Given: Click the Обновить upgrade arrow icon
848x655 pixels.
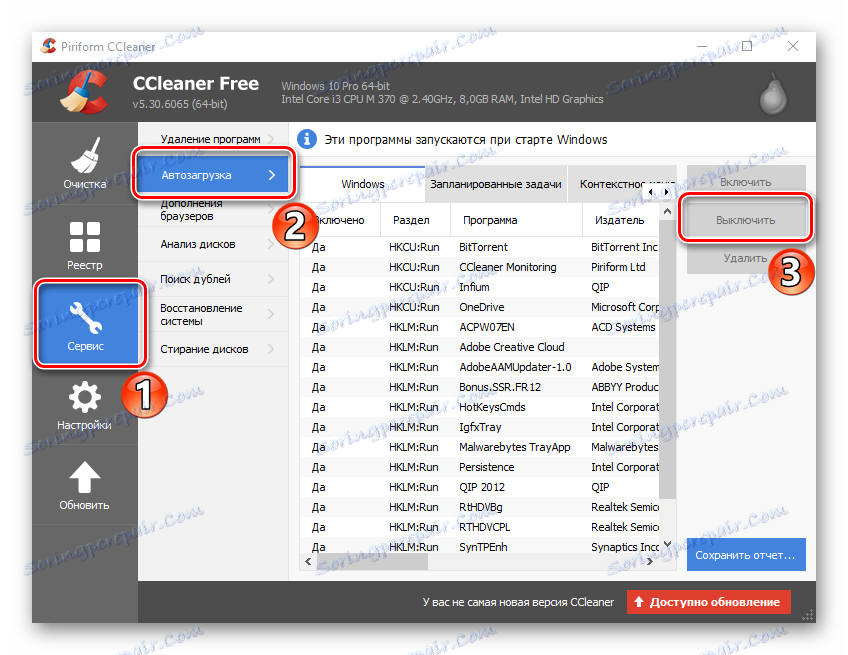Looking at the screenshot, I should coord(84,477).
